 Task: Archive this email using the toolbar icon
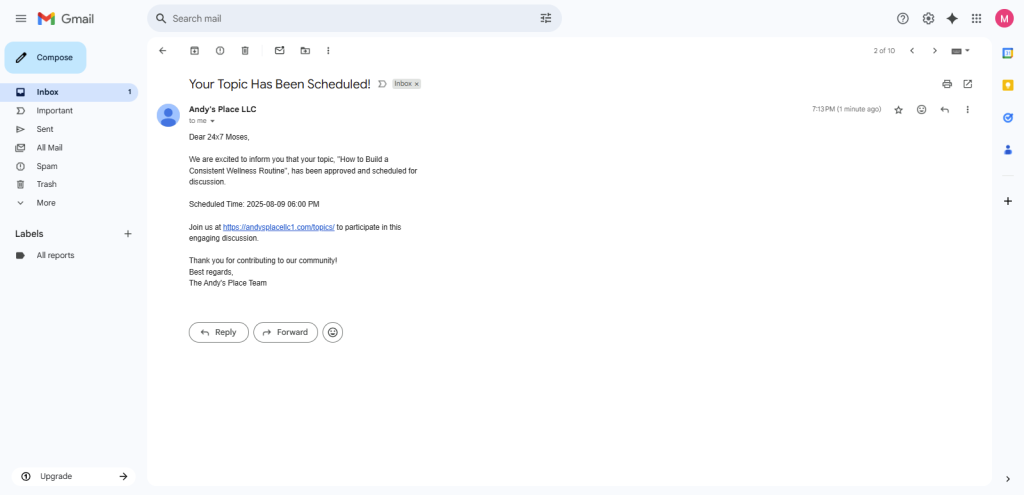point(194,51)
